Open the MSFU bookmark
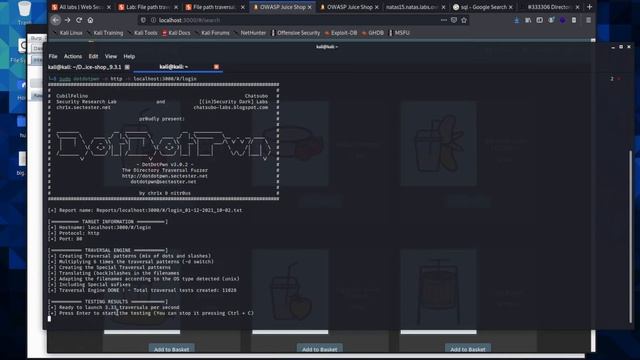Viewport: 640px width, 360px height. click(400, 33)
